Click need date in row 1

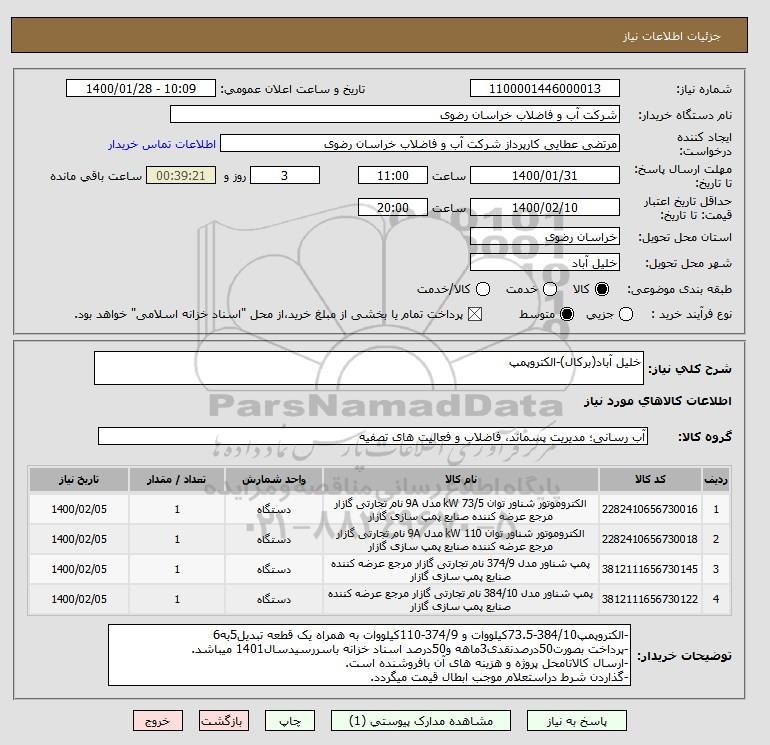pos(79,509)
